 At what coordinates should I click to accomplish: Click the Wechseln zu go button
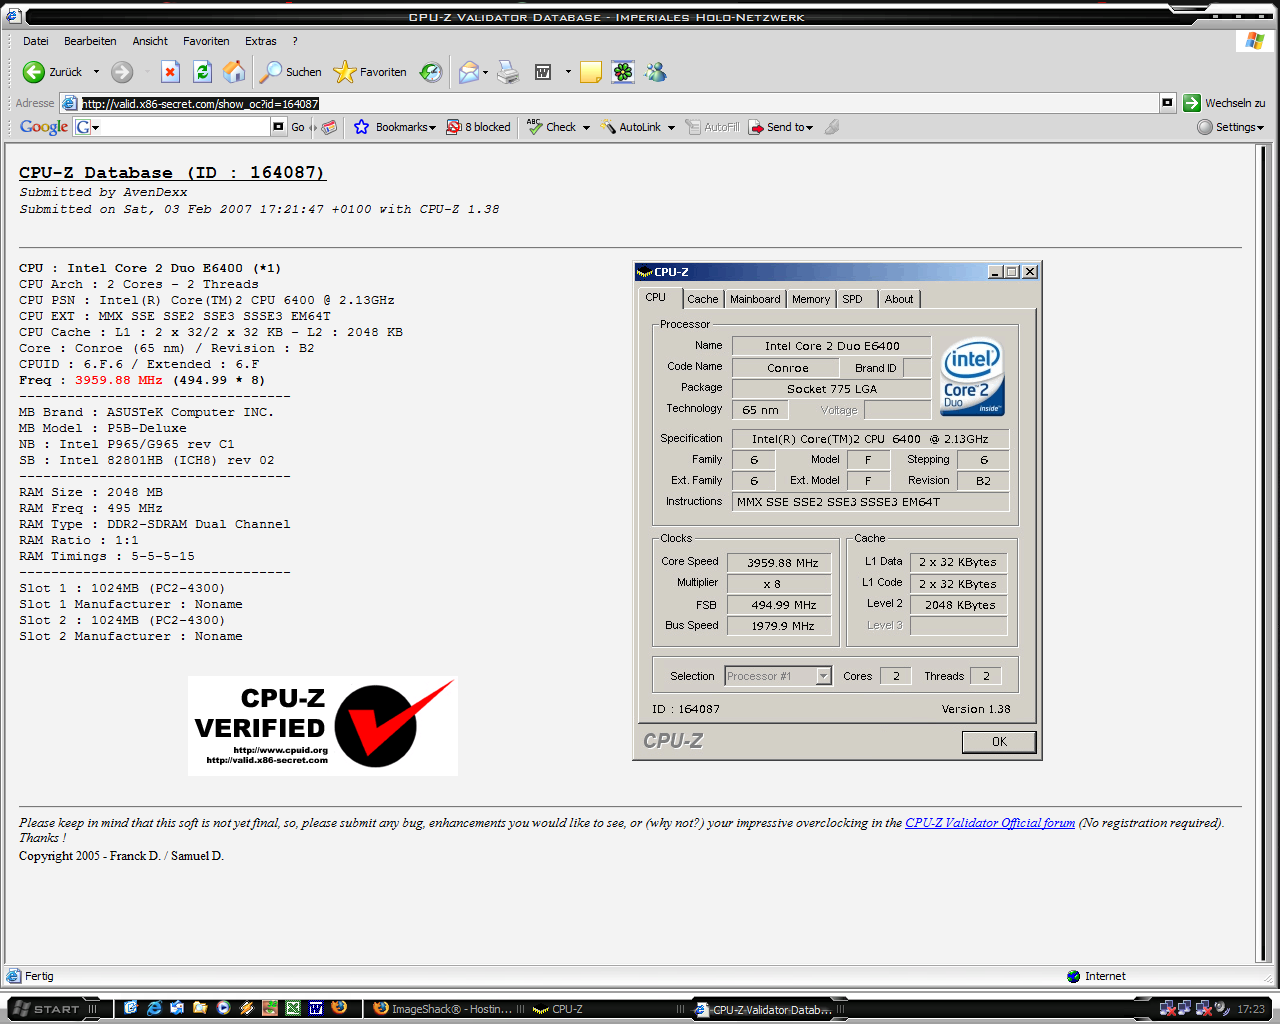pyautogui.click(x=1224, y=103)
